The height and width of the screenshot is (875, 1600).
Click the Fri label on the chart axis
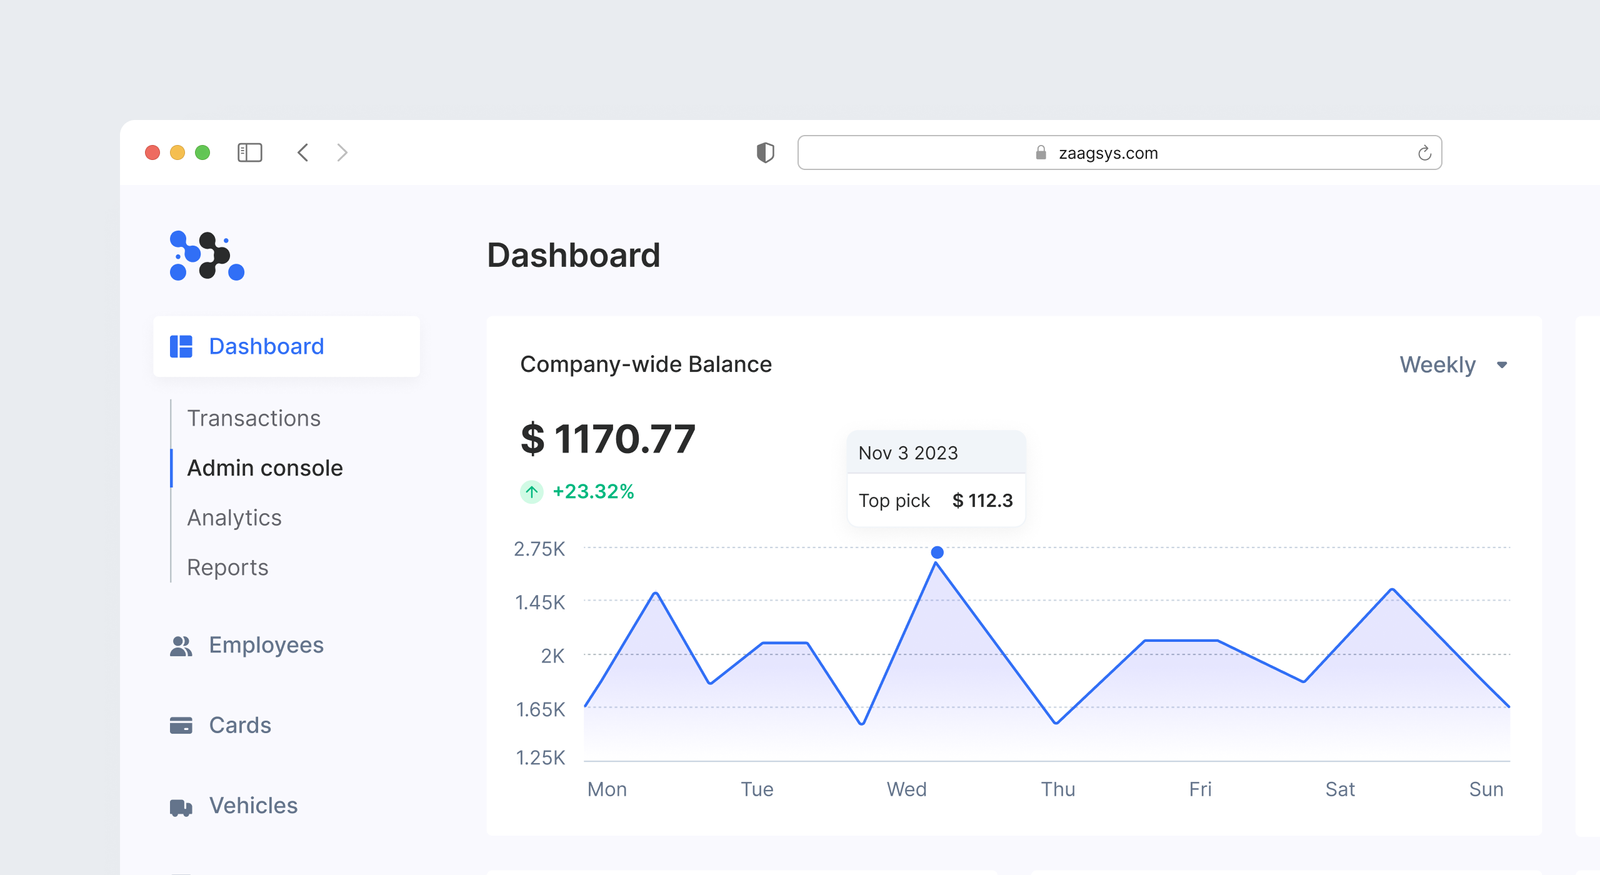(1200, 790)
